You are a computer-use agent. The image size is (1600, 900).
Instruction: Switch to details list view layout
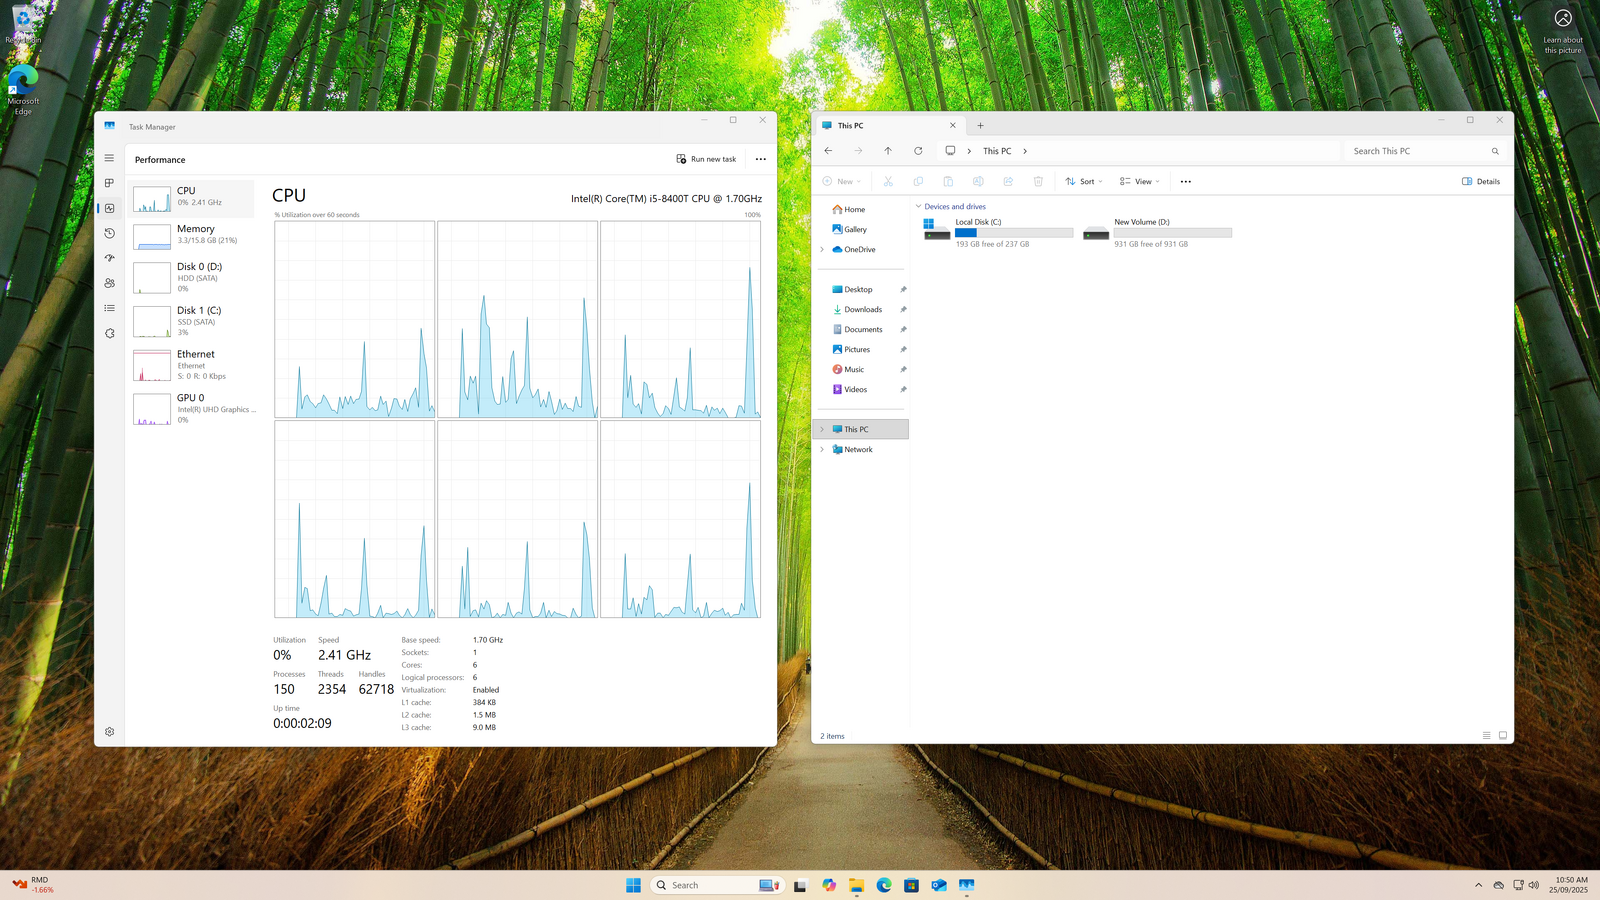point(1486,736)
